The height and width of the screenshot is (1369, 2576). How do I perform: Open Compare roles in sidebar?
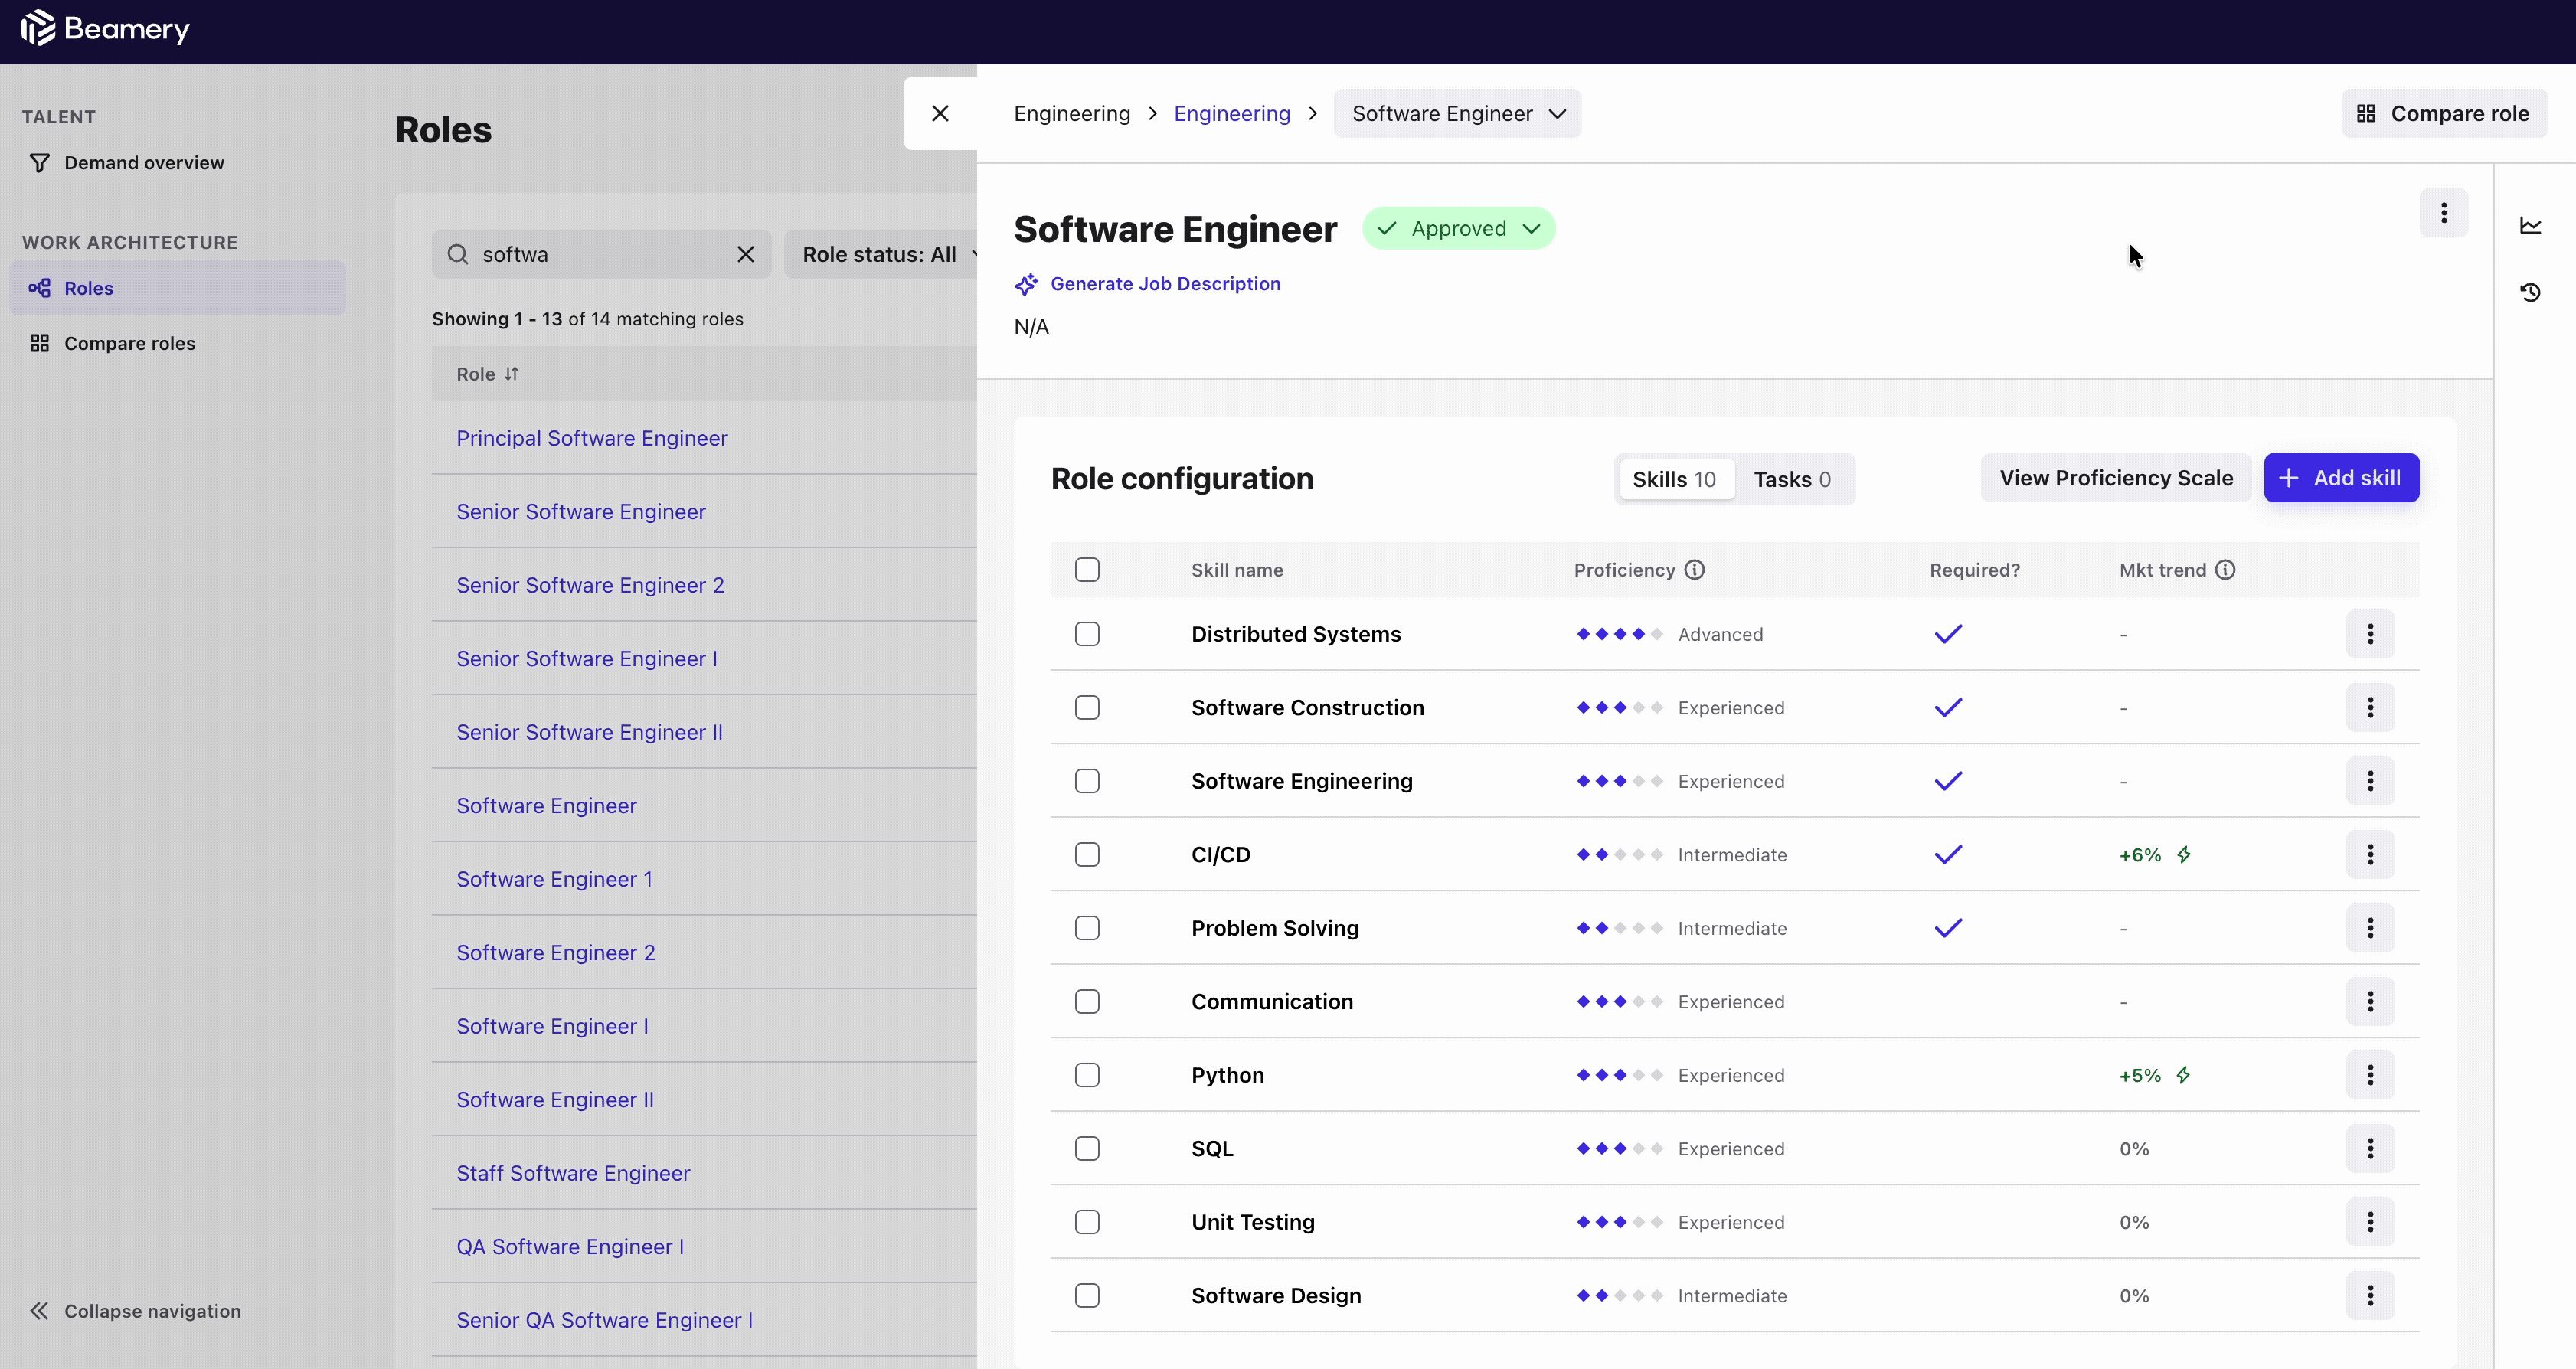pos(130,343)
